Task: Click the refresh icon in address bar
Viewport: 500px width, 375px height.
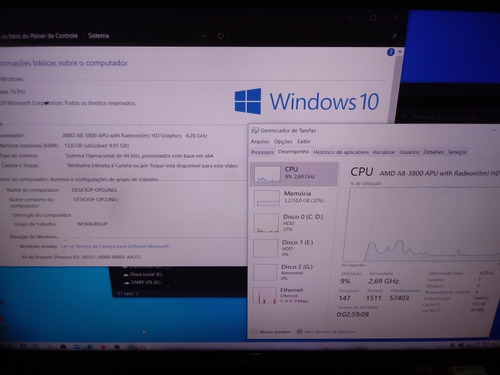Action: point(220,36)
